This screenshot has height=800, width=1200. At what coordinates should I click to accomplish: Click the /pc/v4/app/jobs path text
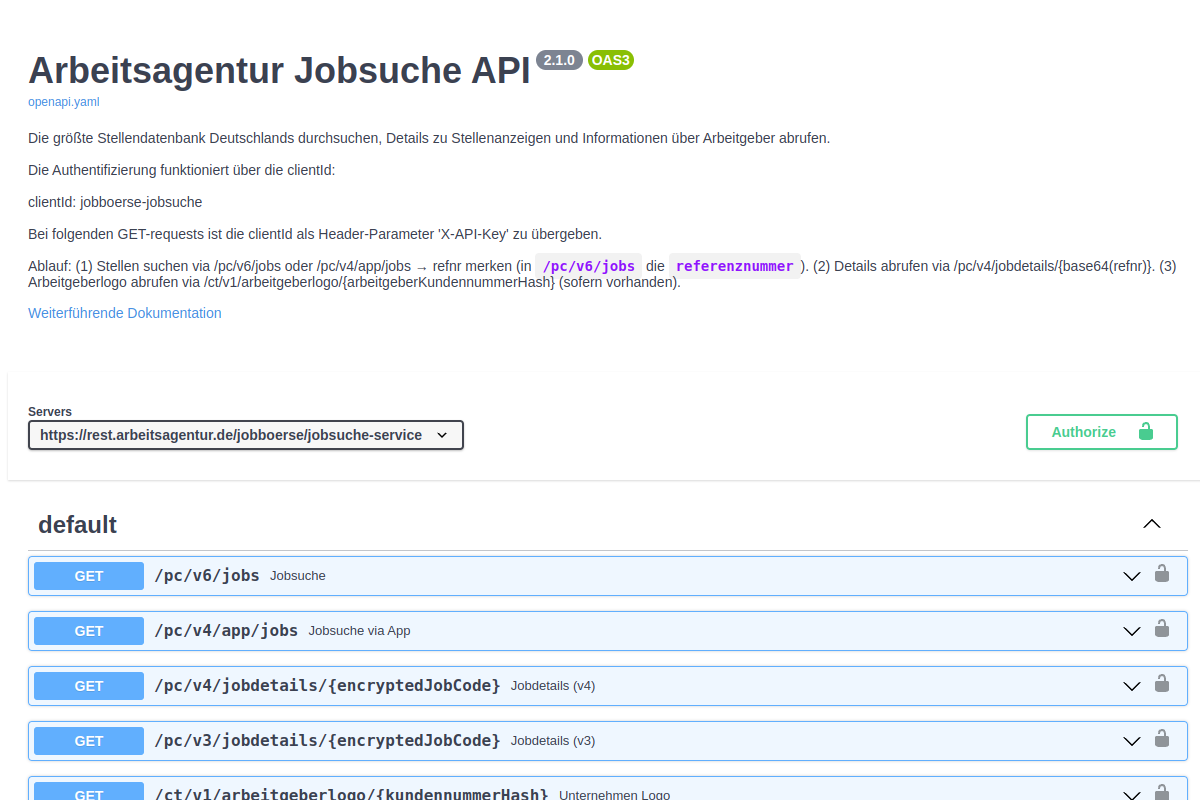[226, 631]
